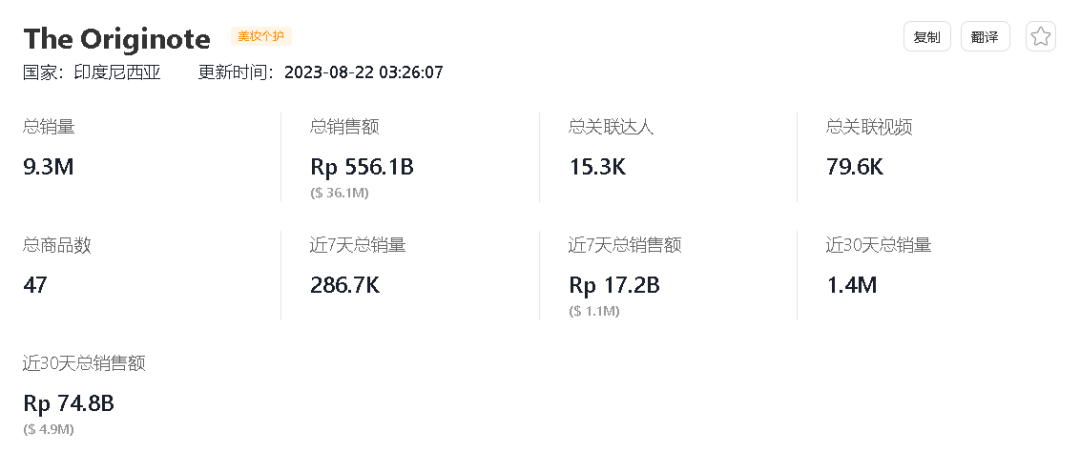Click the 总商品数 value 47
The width and height of the screenshot is (1080, 452).
35,285
